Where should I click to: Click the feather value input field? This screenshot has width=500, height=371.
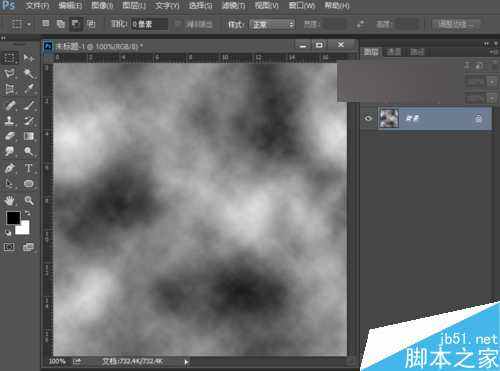[x=149, y=24]
